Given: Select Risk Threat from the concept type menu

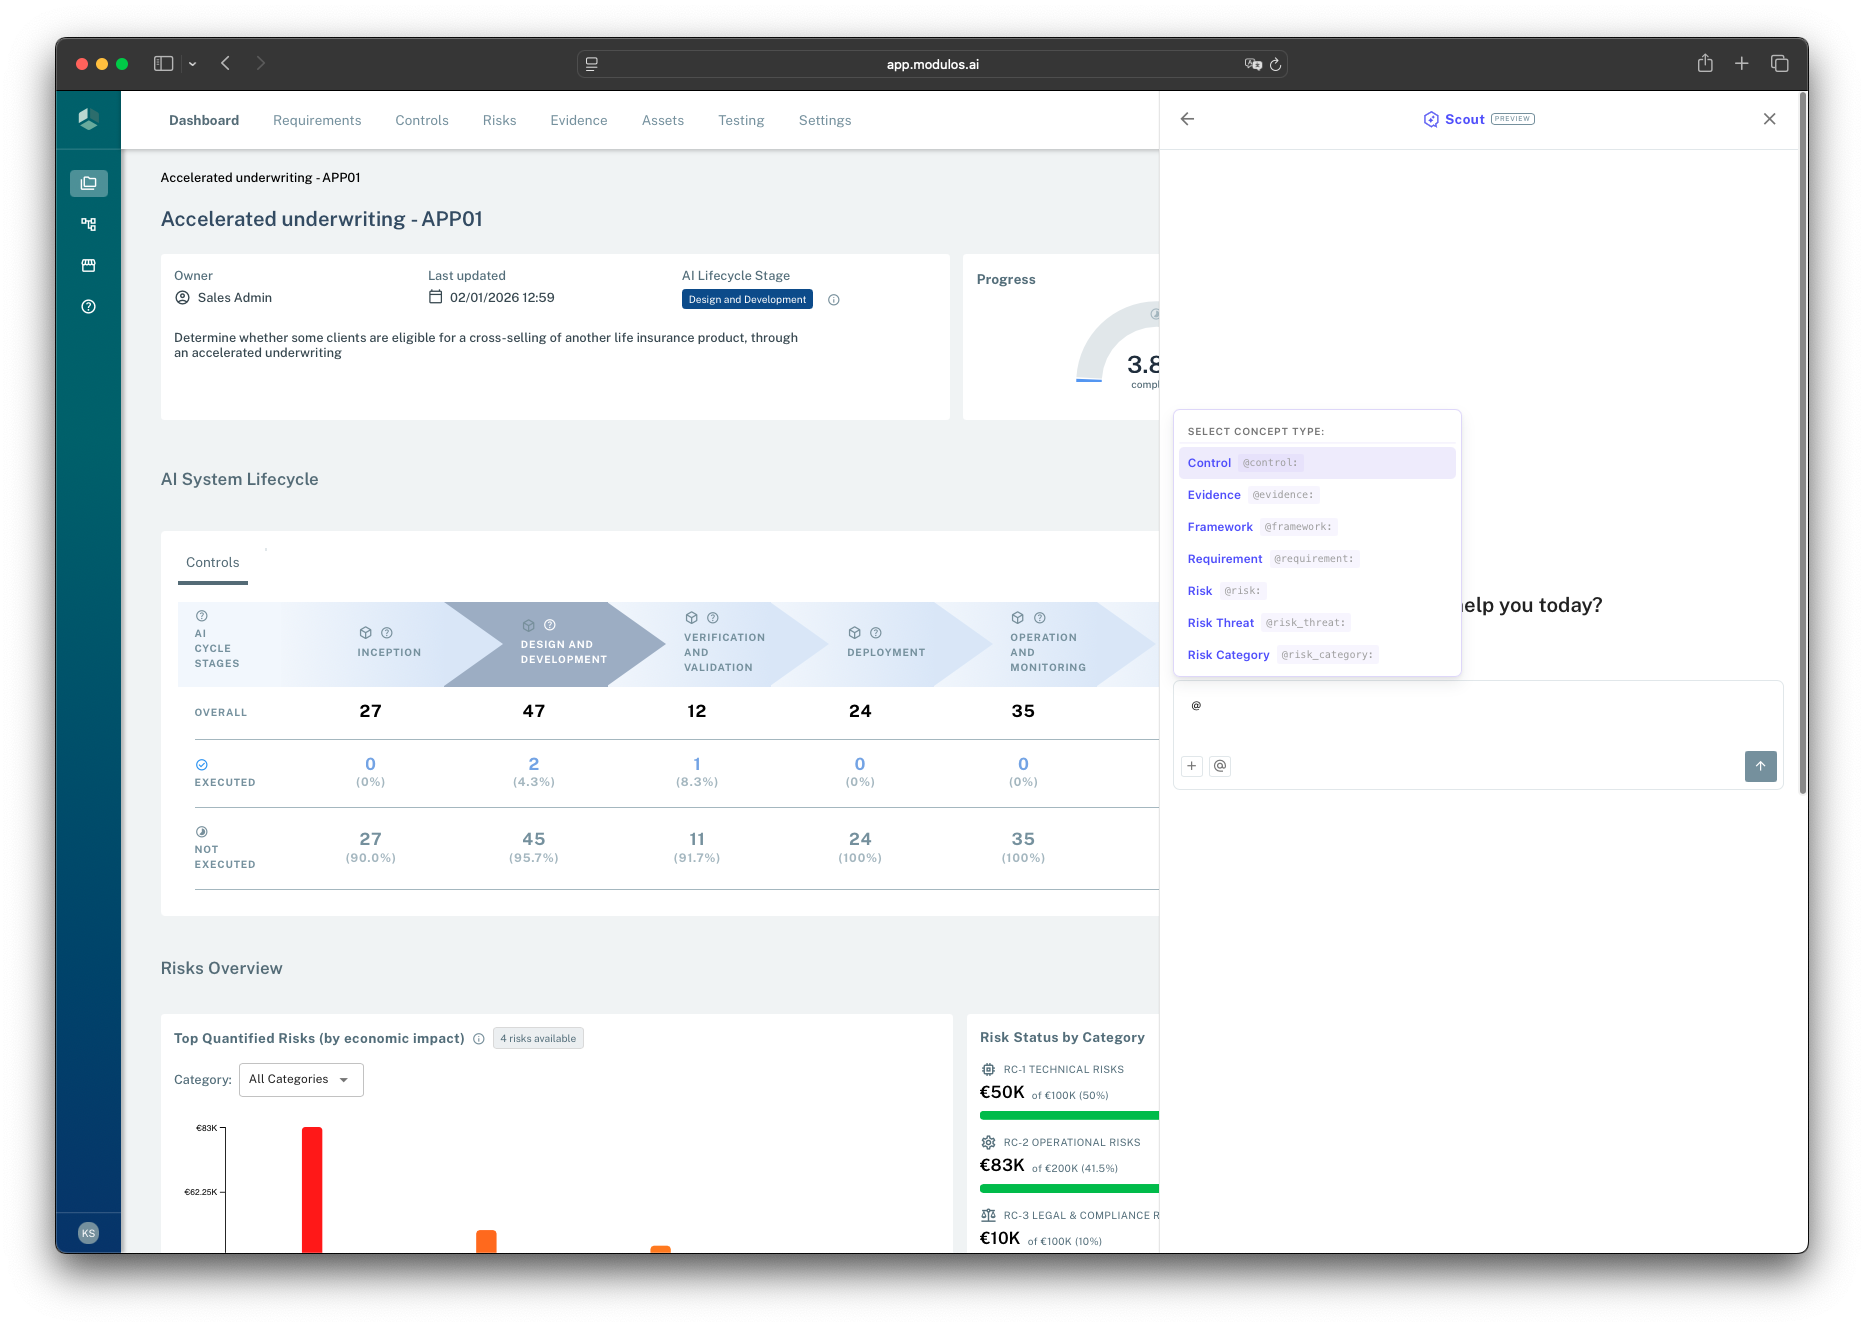Looking at the screenshot, I should pyautogui.click(x=1220, y=622).
